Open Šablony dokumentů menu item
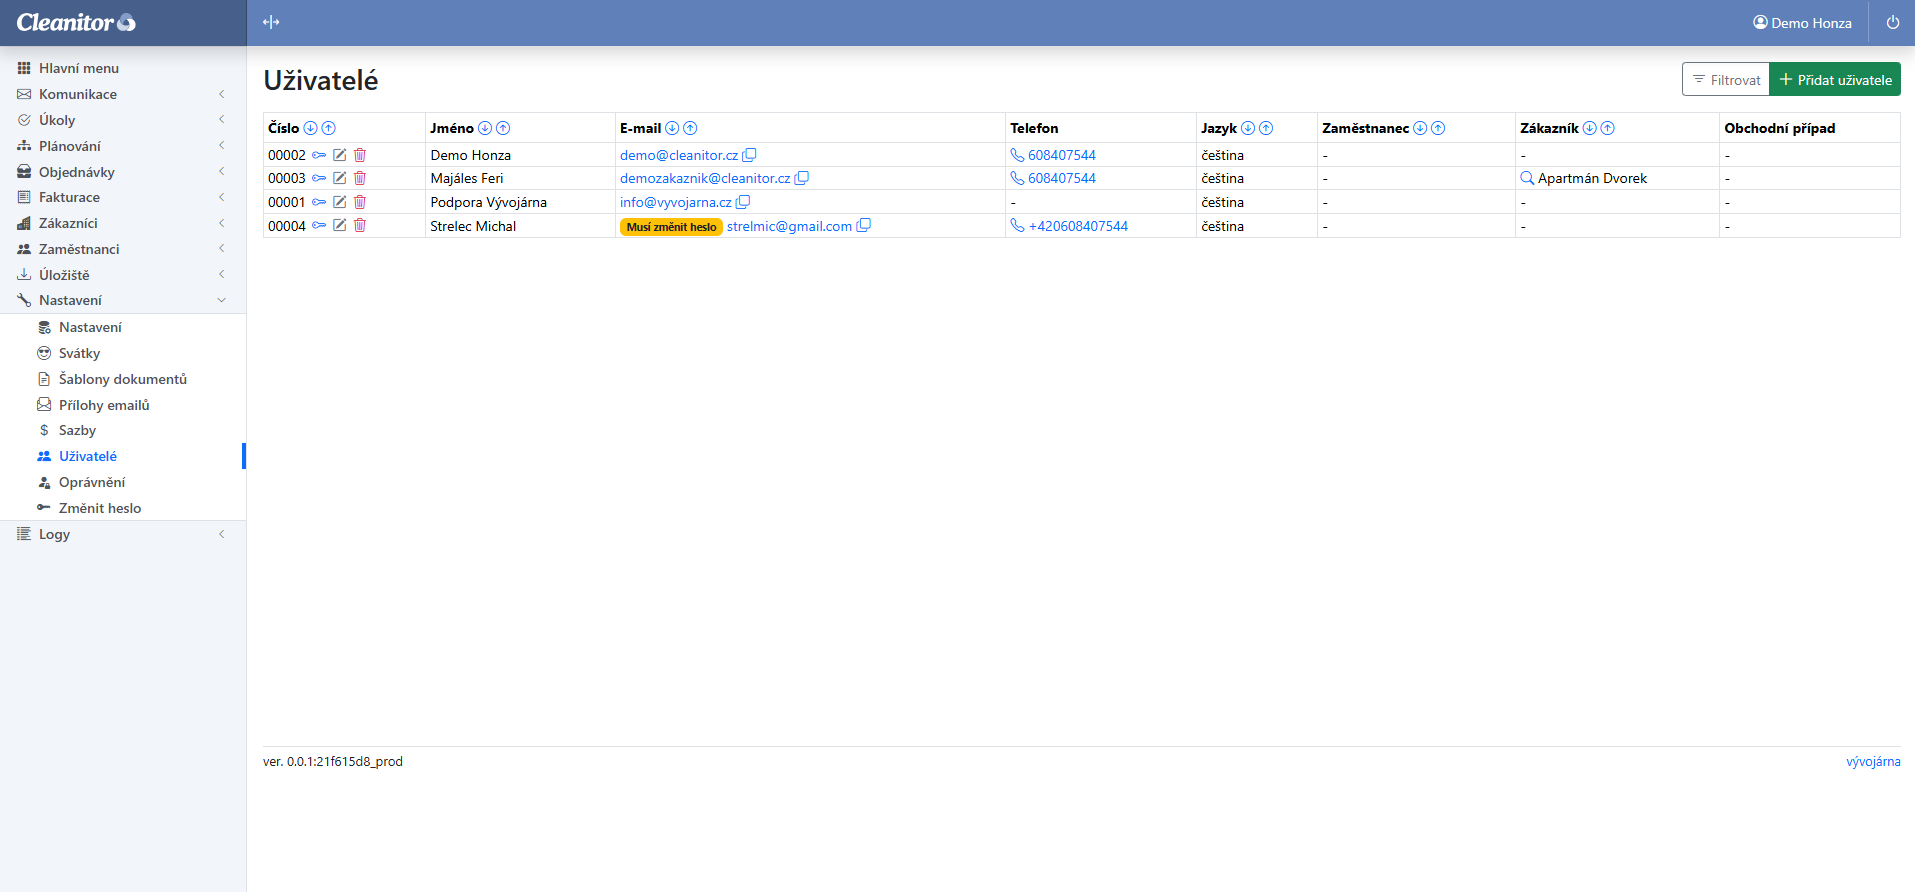The height and width of the screenshot is (892, 1915). (x=122, y=379)
